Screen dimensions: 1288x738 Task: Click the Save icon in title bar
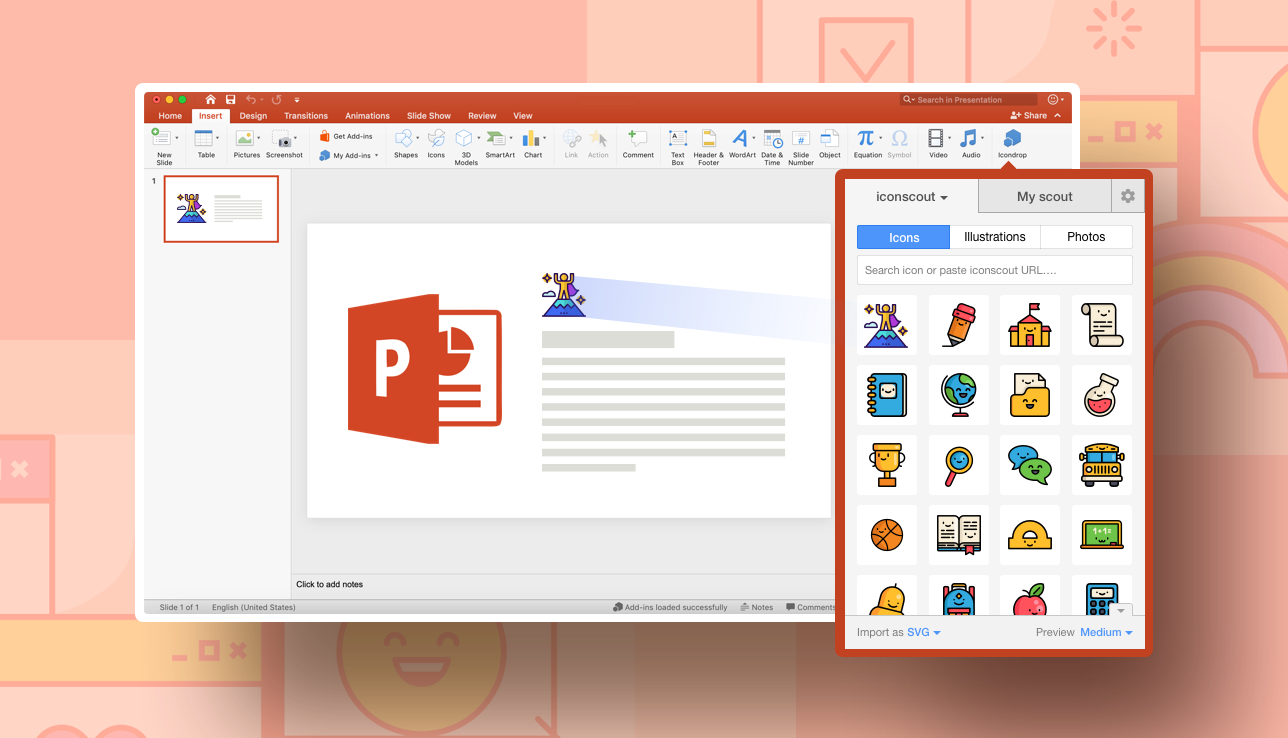point(230,99)
